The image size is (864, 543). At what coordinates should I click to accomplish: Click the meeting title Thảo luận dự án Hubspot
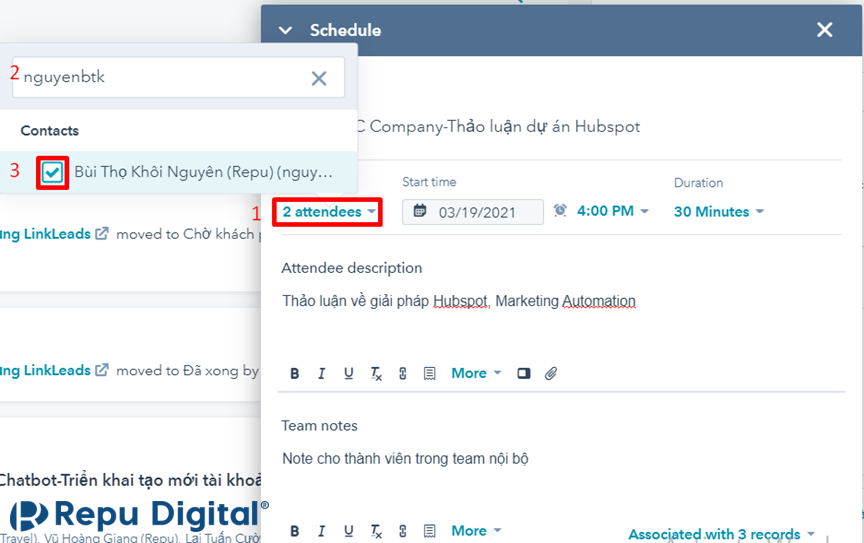point(497,127)
